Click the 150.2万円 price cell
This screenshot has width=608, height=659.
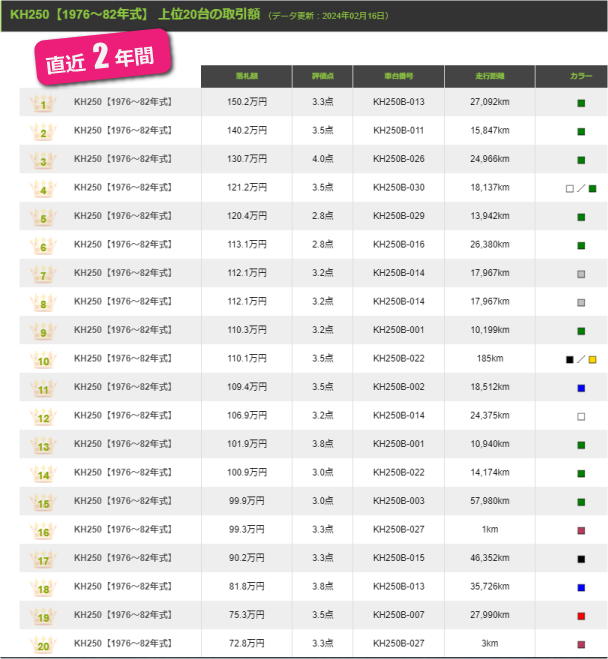click(x=247, y=102)
